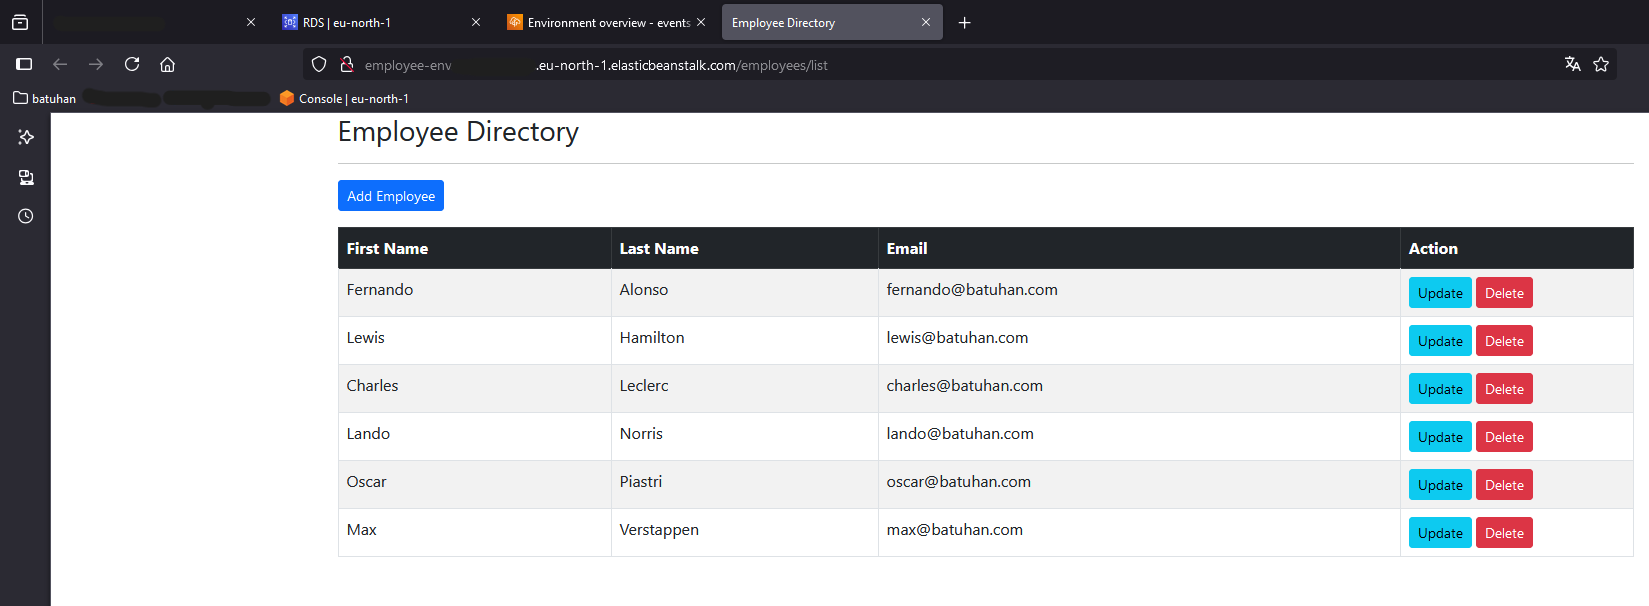Update the Oscar Piastri record

[1440, 485]
